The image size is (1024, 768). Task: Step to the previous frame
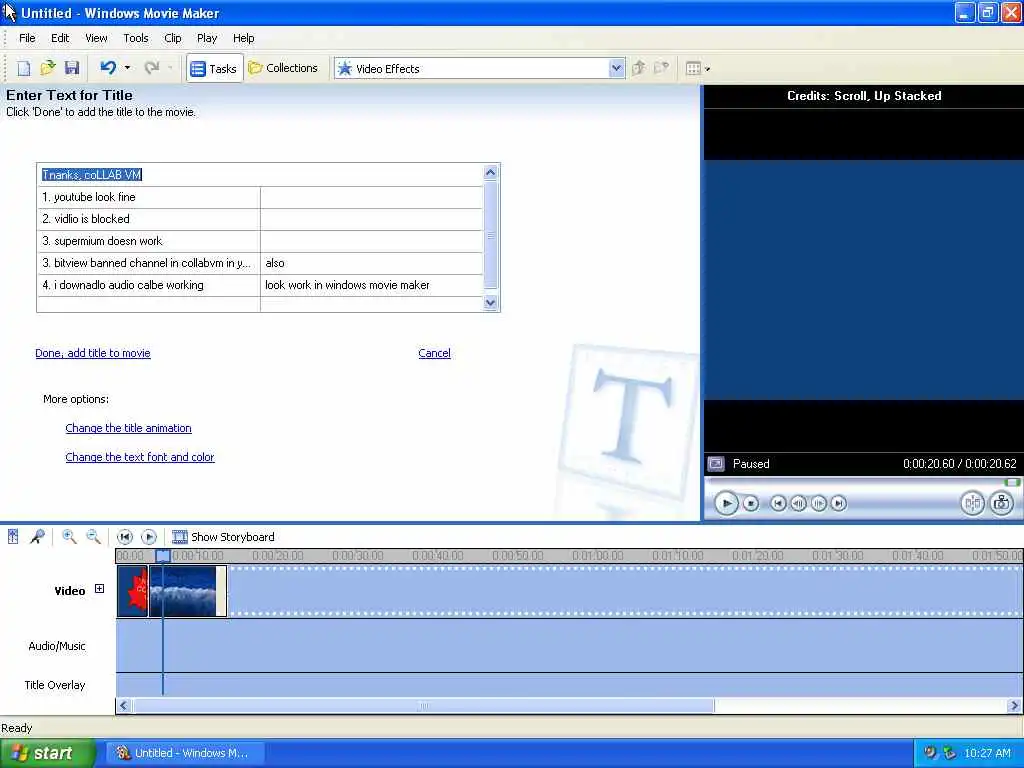tap(798, 504)
